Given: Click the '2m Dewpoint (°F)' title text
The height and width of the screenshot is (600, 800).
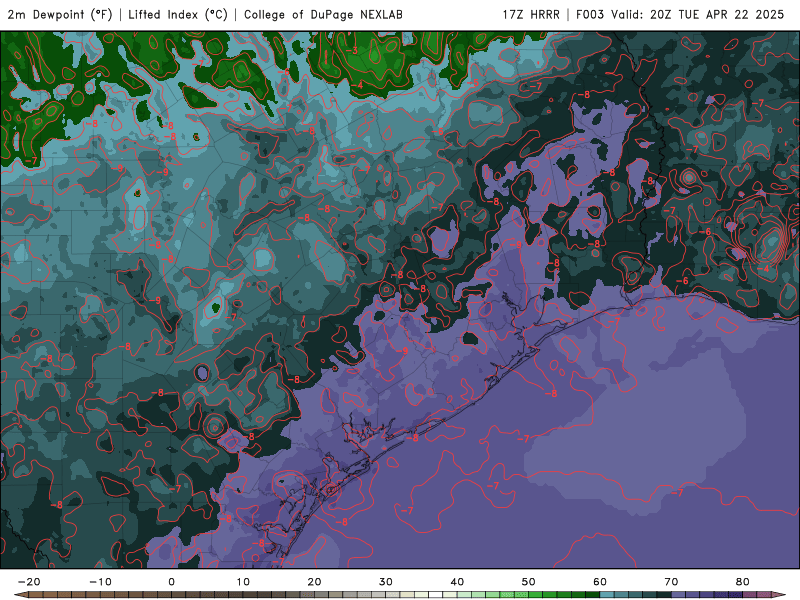Looking at the screenshot, I should click(59, 15).
